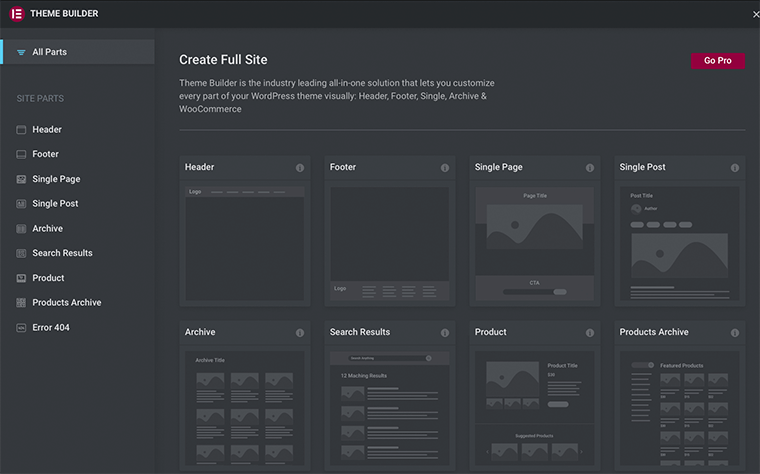Click info icon on Single Post card

click(x=735, y=168)
